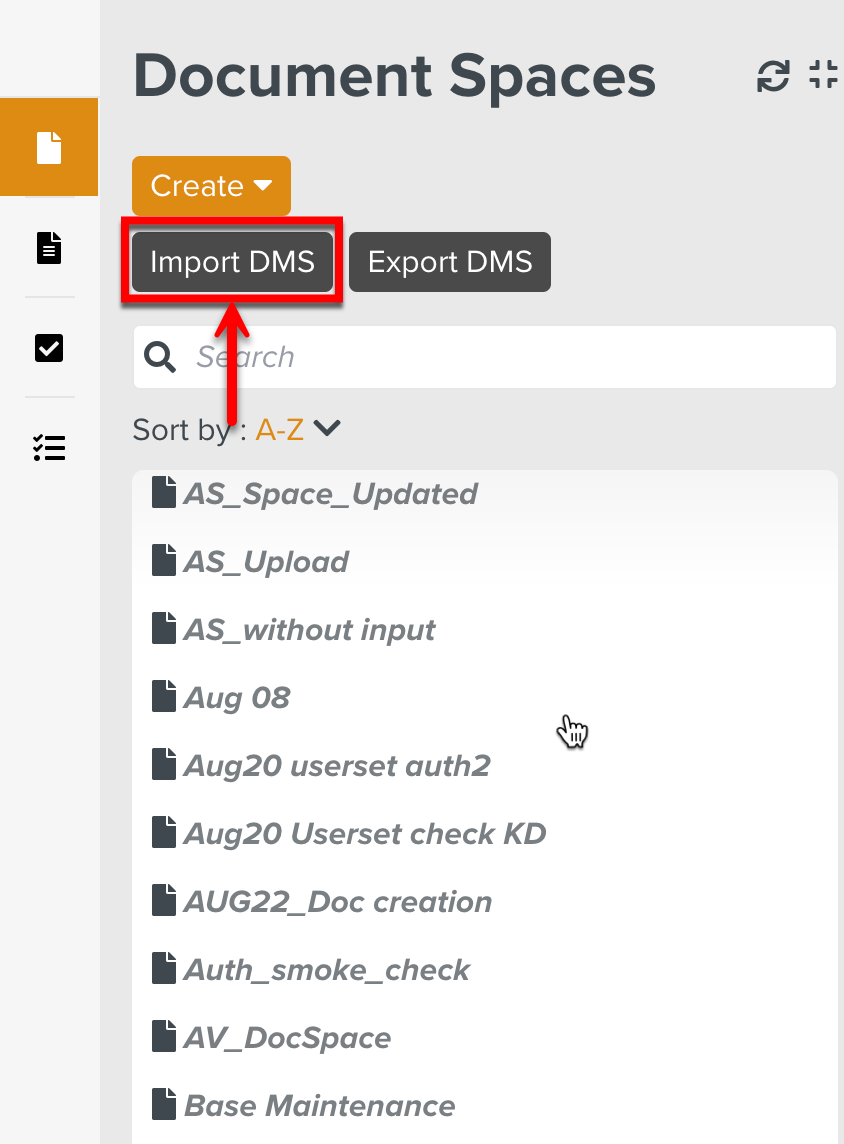The height and width of the screenshot is (1144, 844).
Task: Click the collapse panel icon
Action: [x=824, y=75]
